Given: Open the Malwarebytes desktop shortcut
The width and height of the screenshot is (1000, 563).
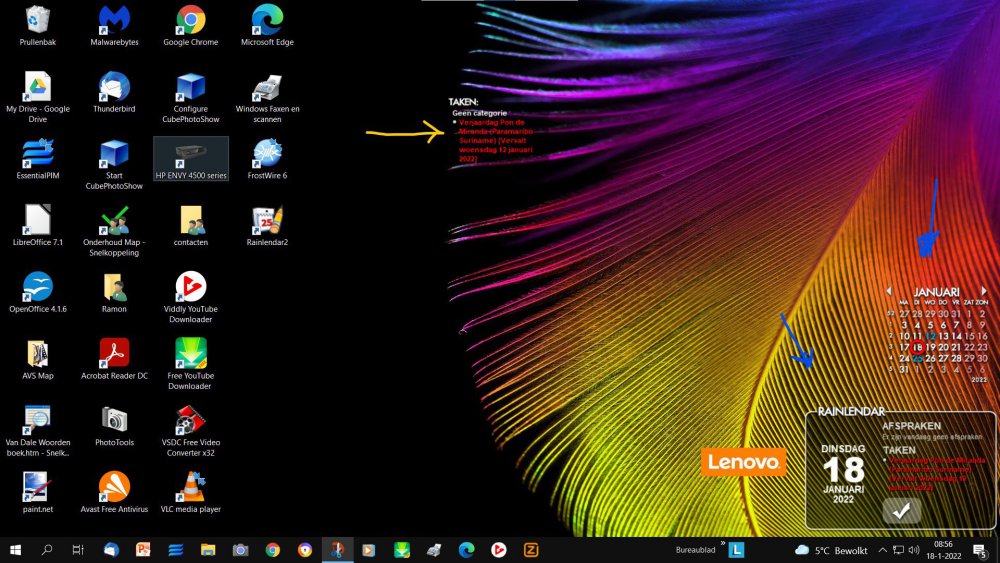Looking at the screenshot, I should [x=114, y=20].
